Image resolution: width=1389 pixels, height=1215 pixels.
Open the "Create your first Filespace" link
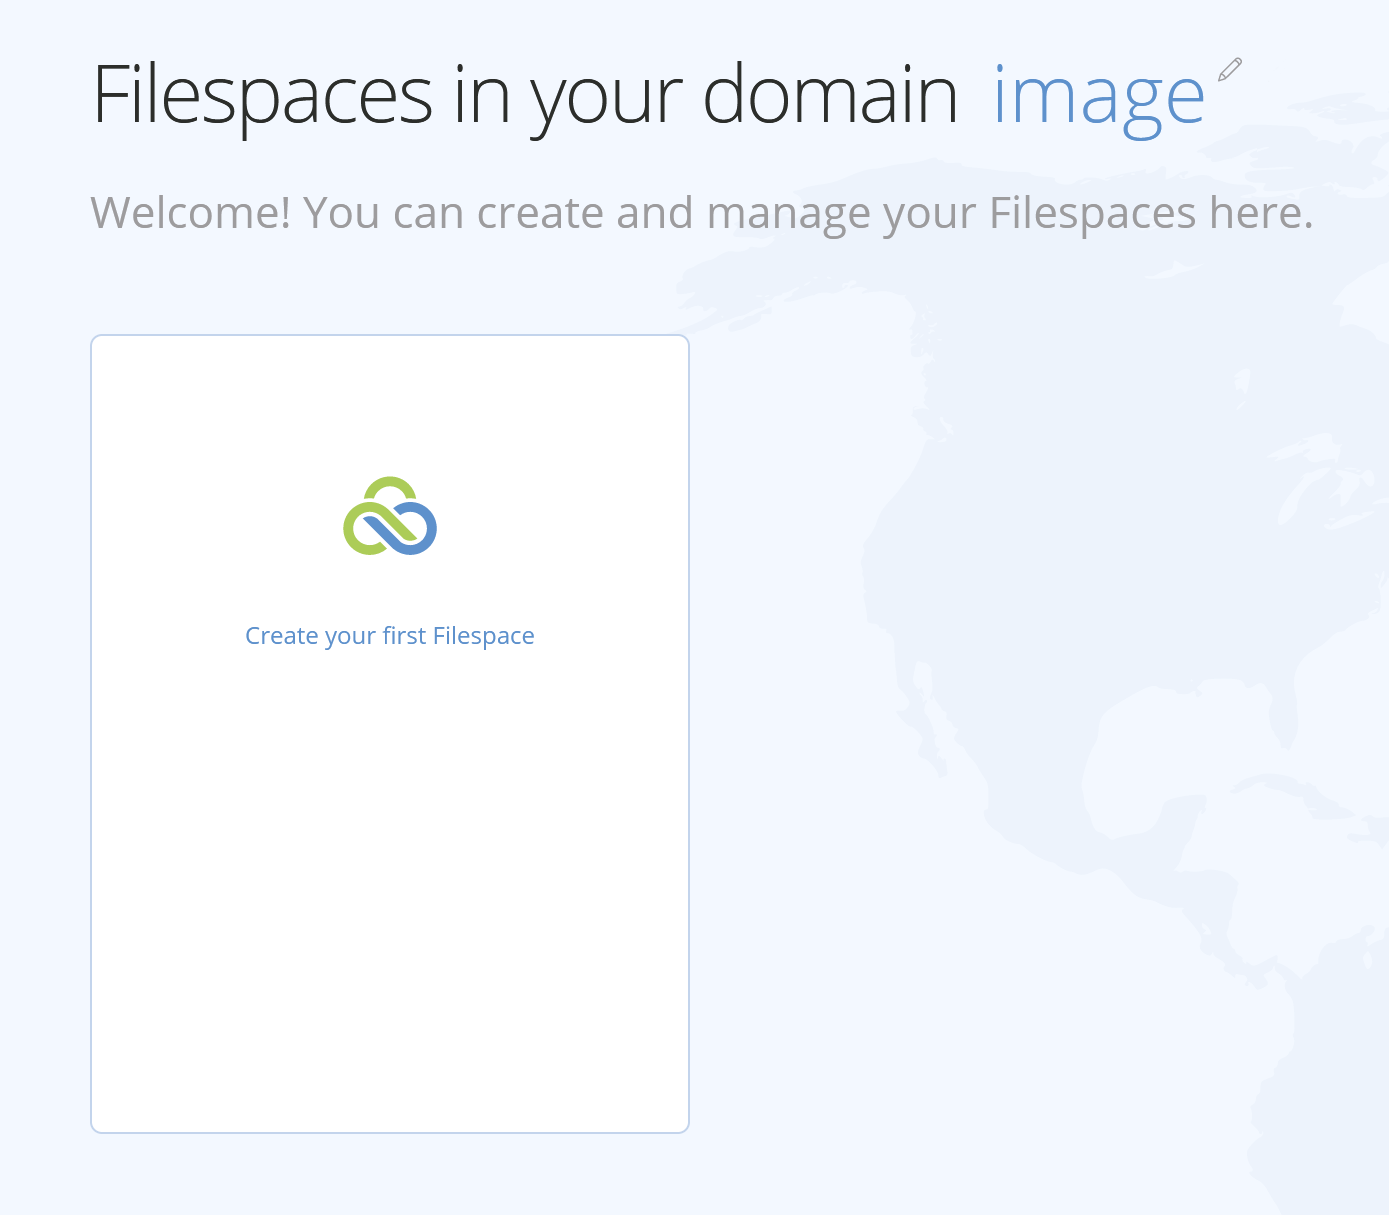point(390,636)
